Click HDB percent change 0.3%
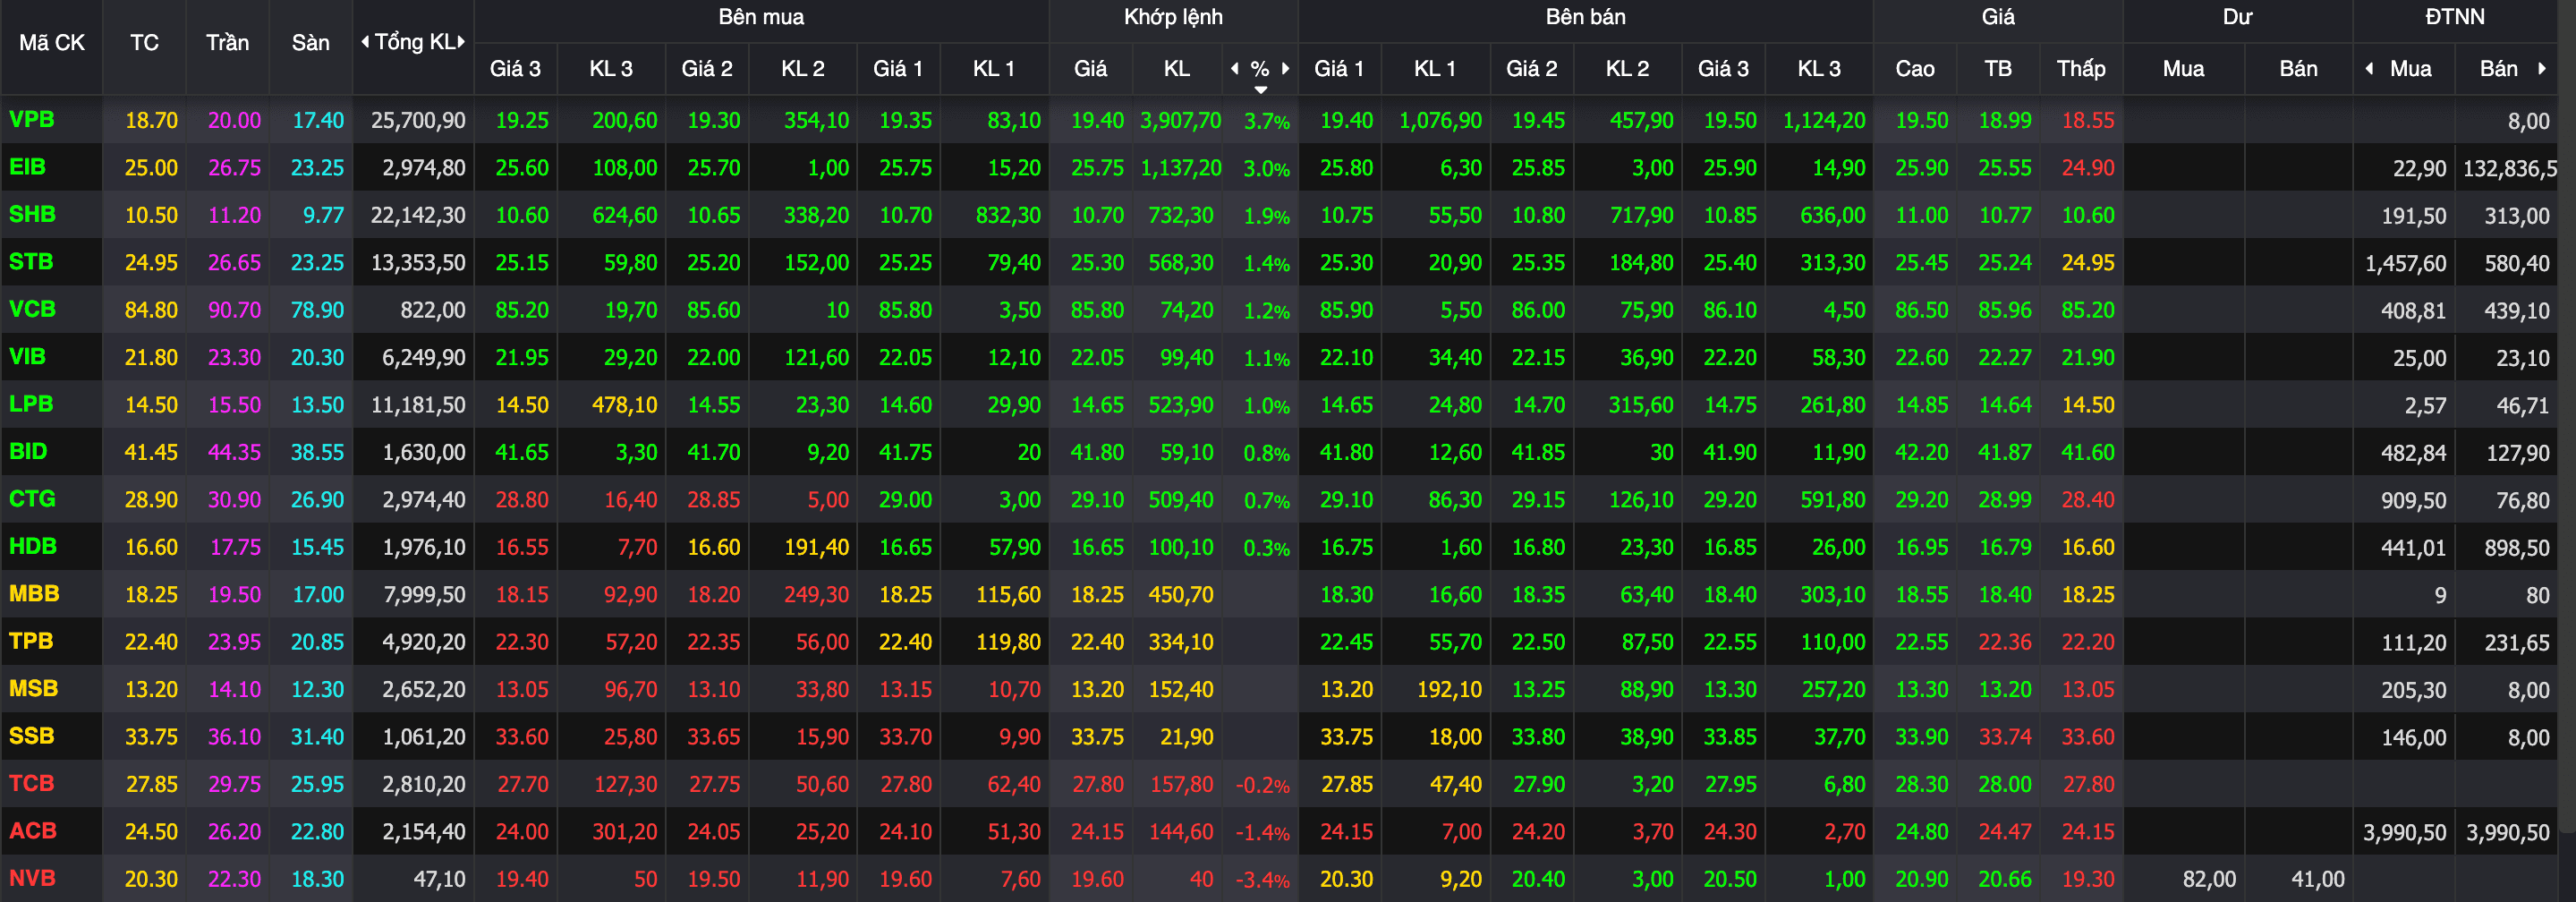The height and width of the screenshot is (902, 2576). 1266,548
